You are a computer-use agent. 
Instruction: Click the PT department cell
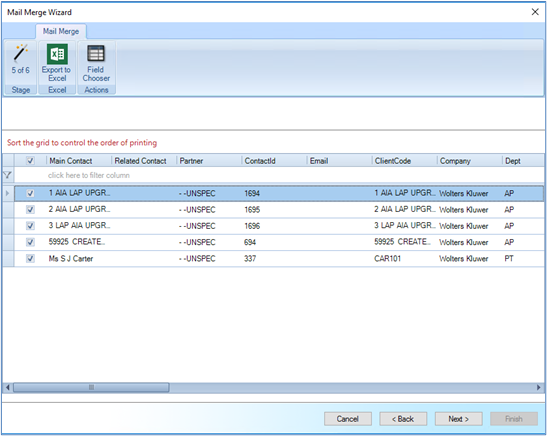(509, 258)
